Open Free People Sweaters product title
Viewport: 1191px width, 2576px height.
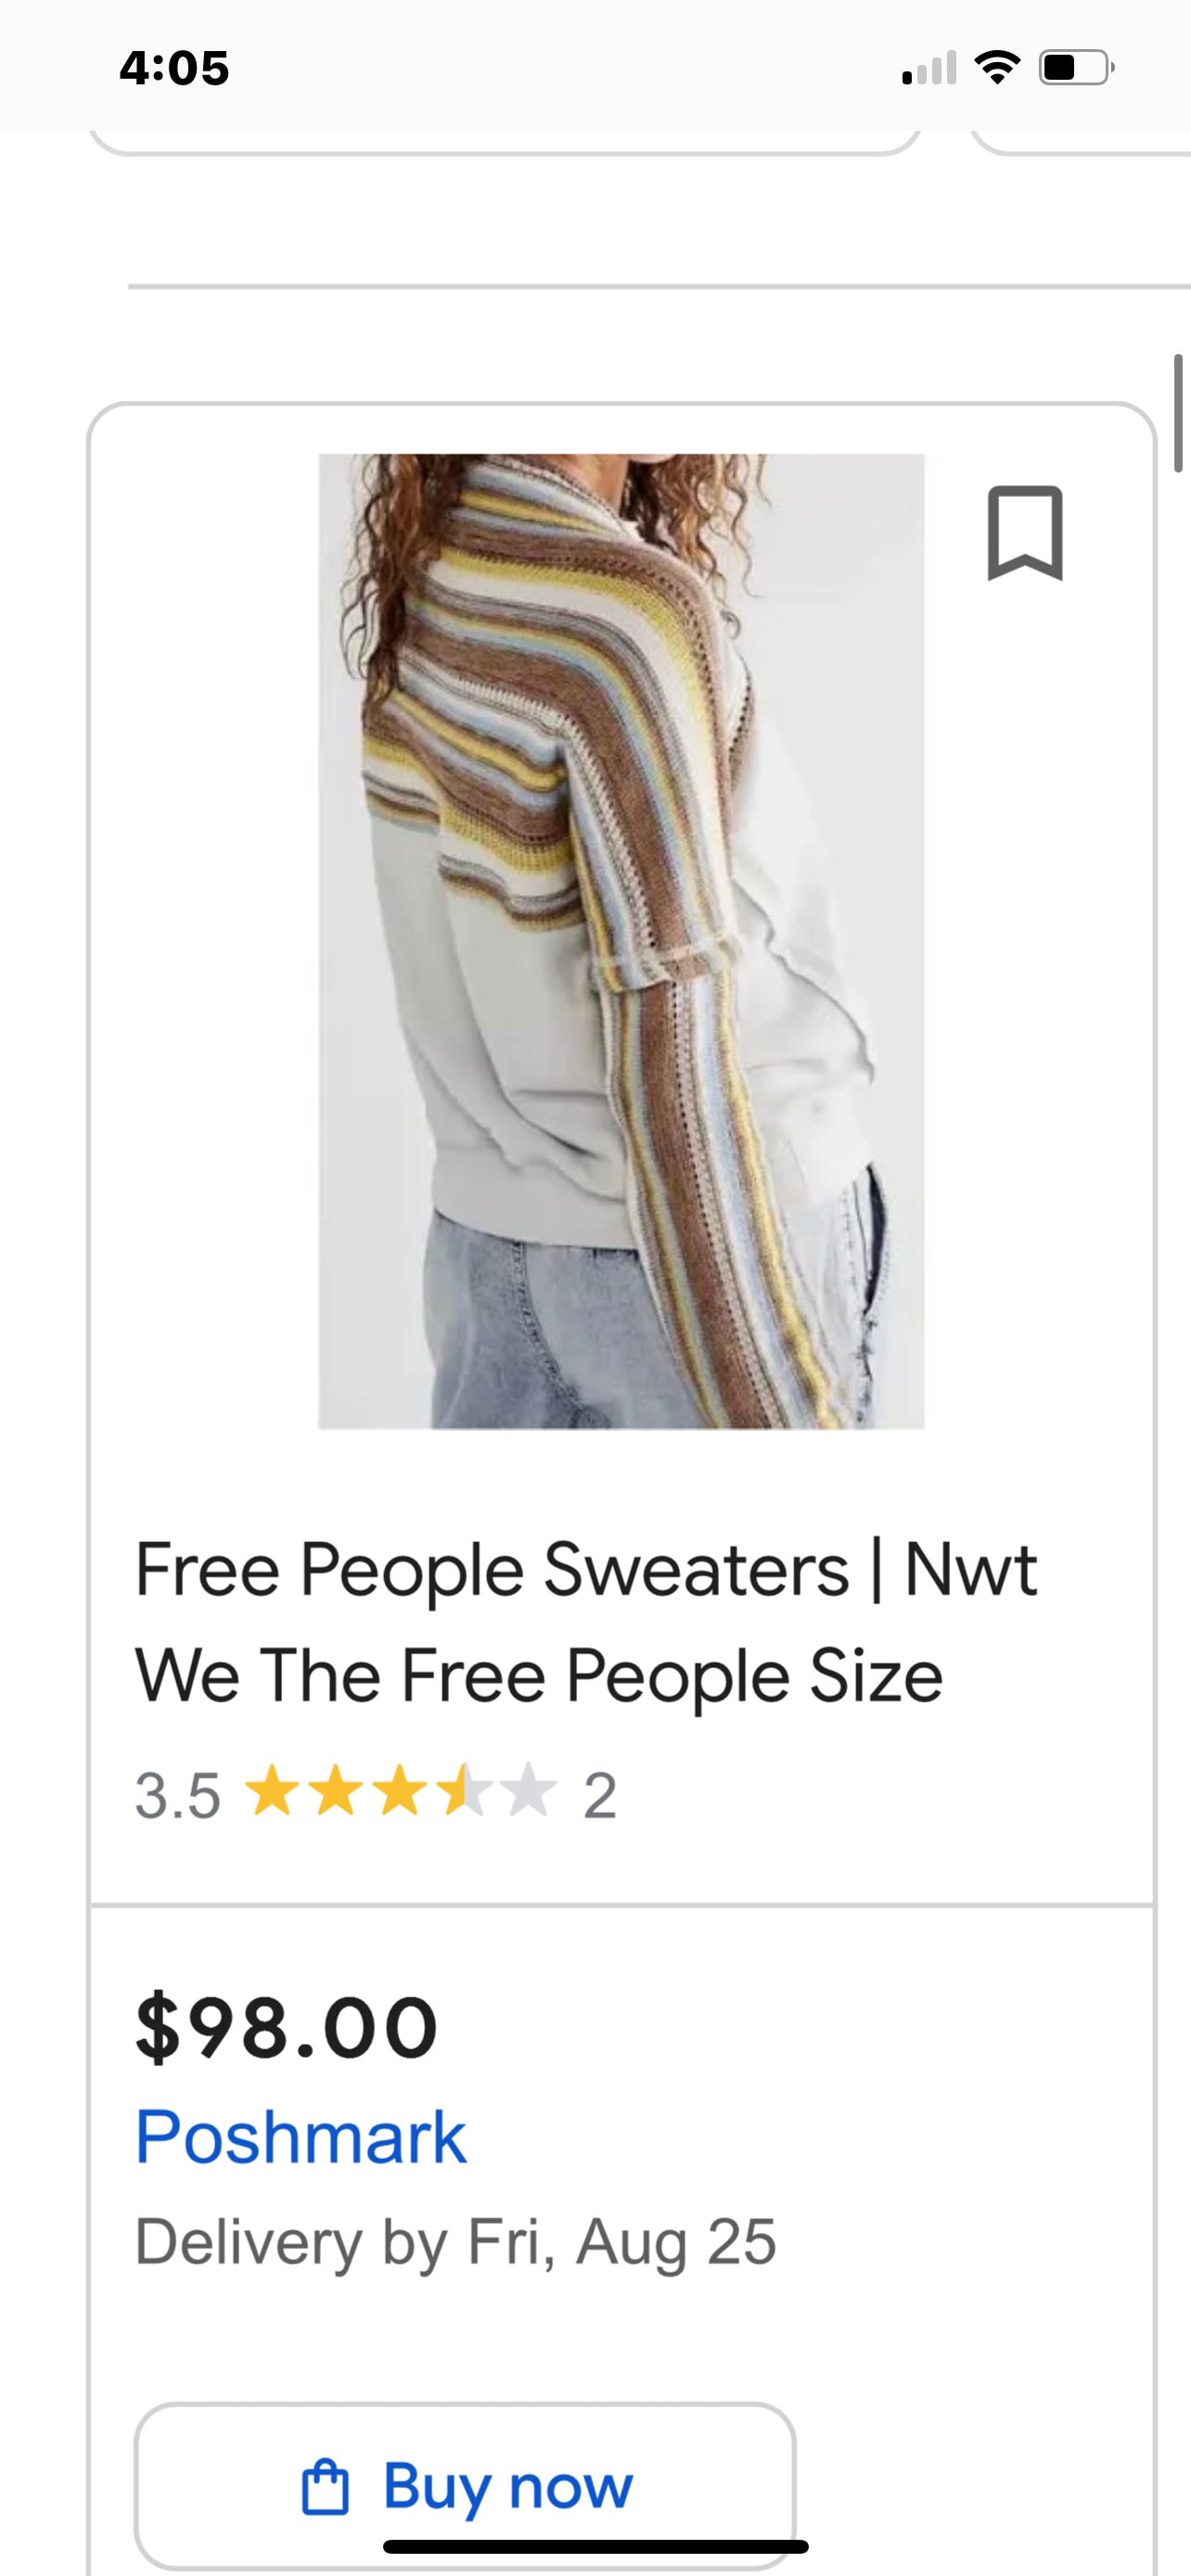tap(587, 1622)
